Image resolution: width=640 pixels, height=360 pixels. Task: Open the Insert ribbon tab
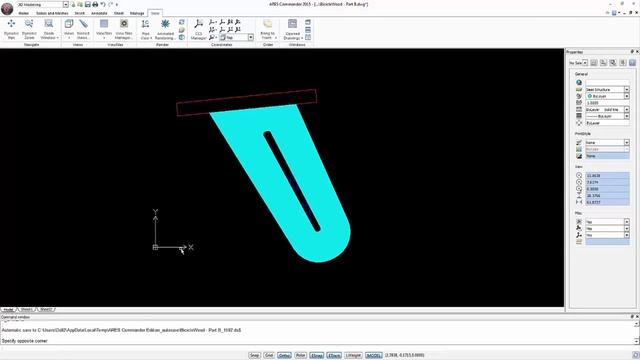(x=80, y=13)
